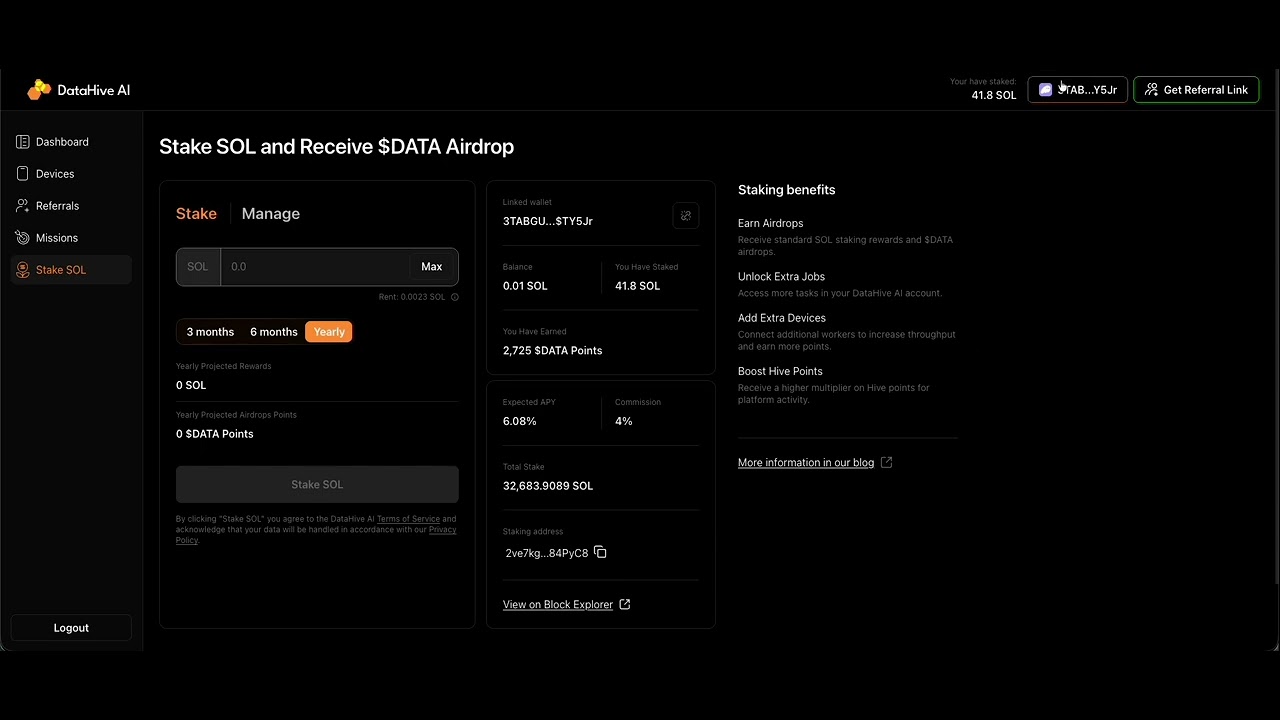
Task: Click the 32,683.9089 SOL total stake value
Action: [548, 486]
